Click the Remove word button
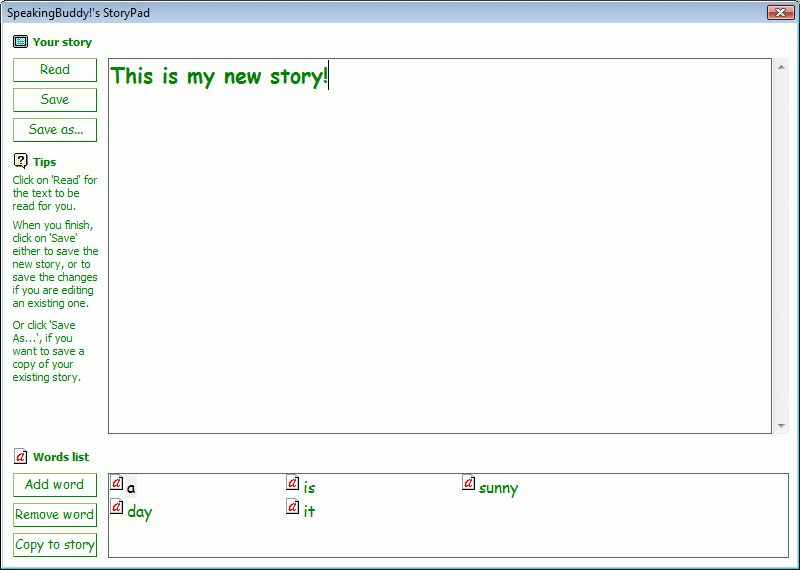 (55, 515)
